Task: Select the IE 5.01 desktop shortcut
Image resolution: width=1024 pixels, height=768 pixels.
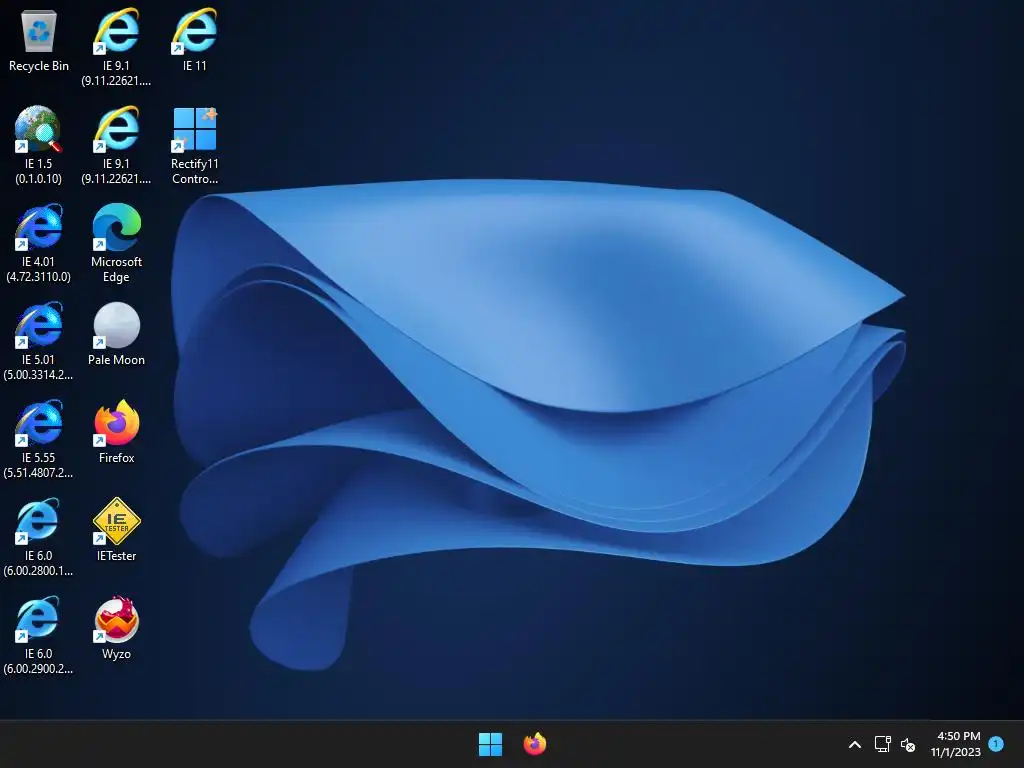Action: tap(39, 341)
